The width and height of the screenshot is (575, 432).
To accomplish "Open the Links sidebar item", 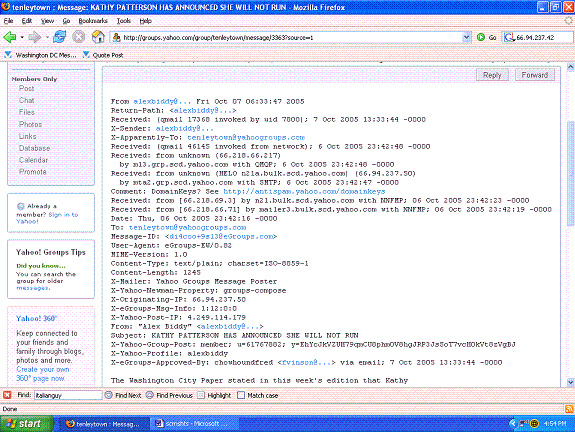I will (28, 136).
